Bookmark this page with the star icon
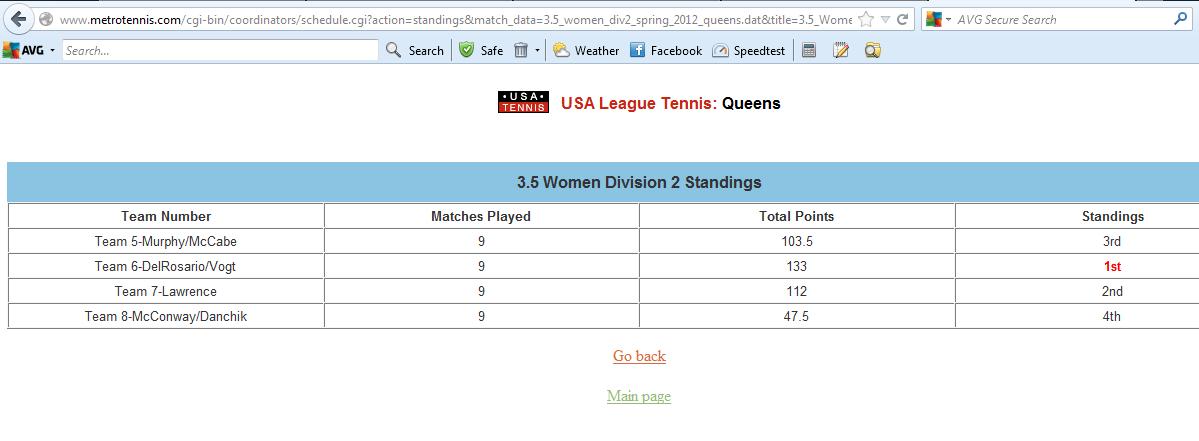The image size is (1199, 441). coord(866,20)
